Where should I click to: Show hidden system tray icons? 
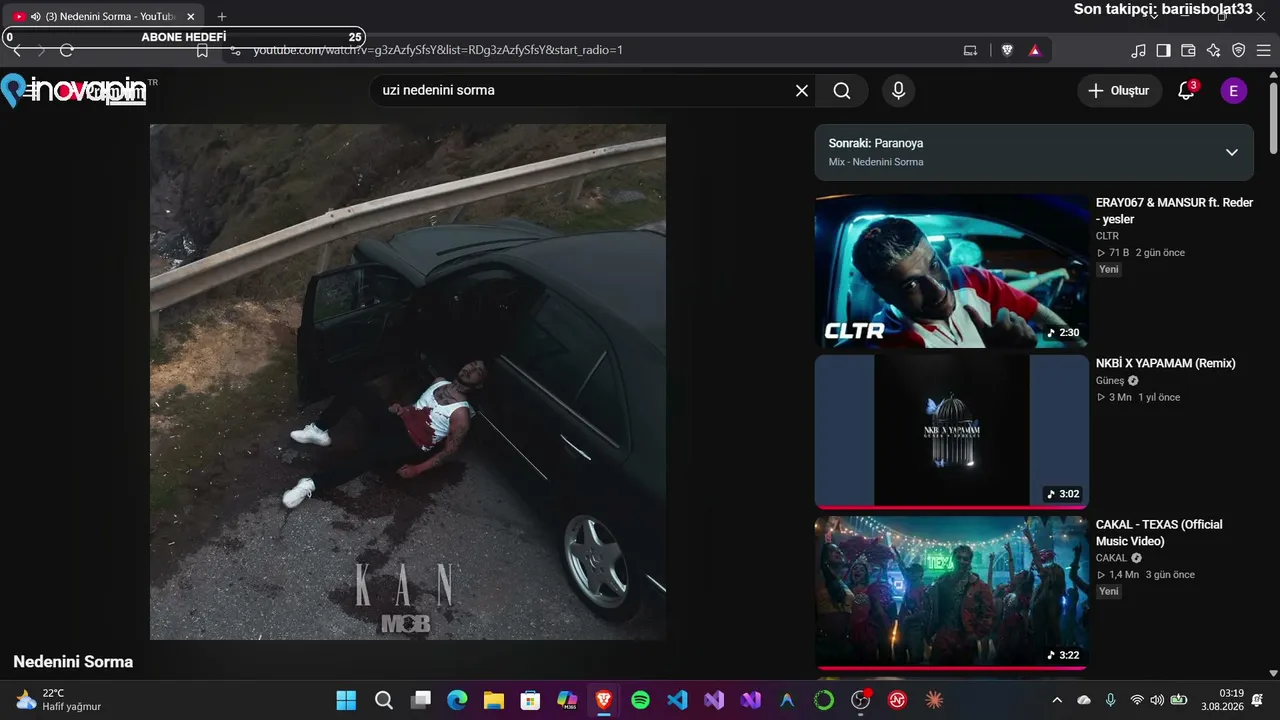pyautogui.click(x=1057, y=700)
